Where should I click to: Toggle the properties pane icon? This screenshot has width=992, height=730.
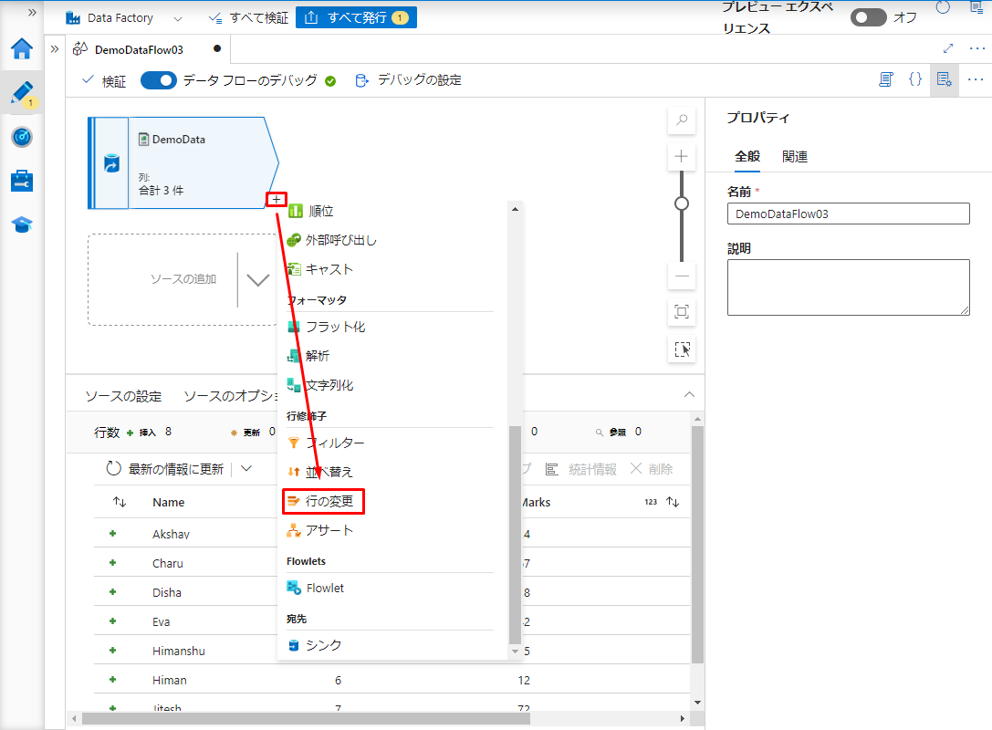point(945,80)
